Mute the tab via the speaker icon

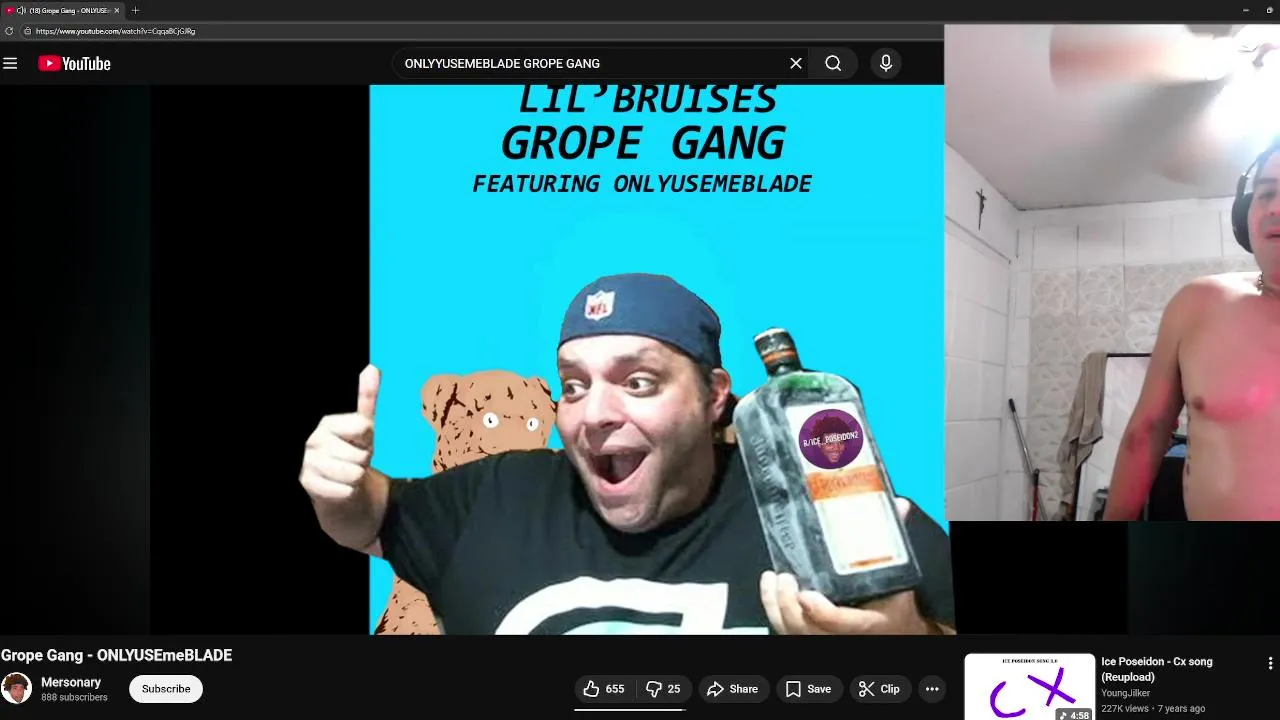[x=21, y=10]
